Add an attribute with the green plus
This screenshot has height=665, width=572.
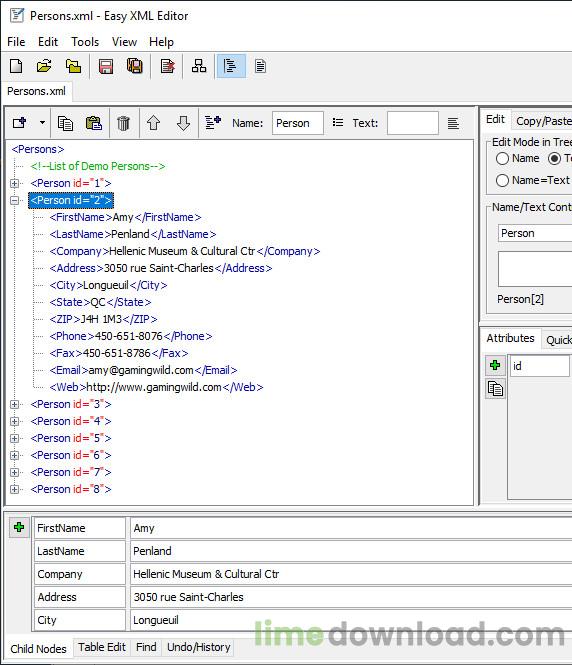pyautogui.click(x=495, y=365)
